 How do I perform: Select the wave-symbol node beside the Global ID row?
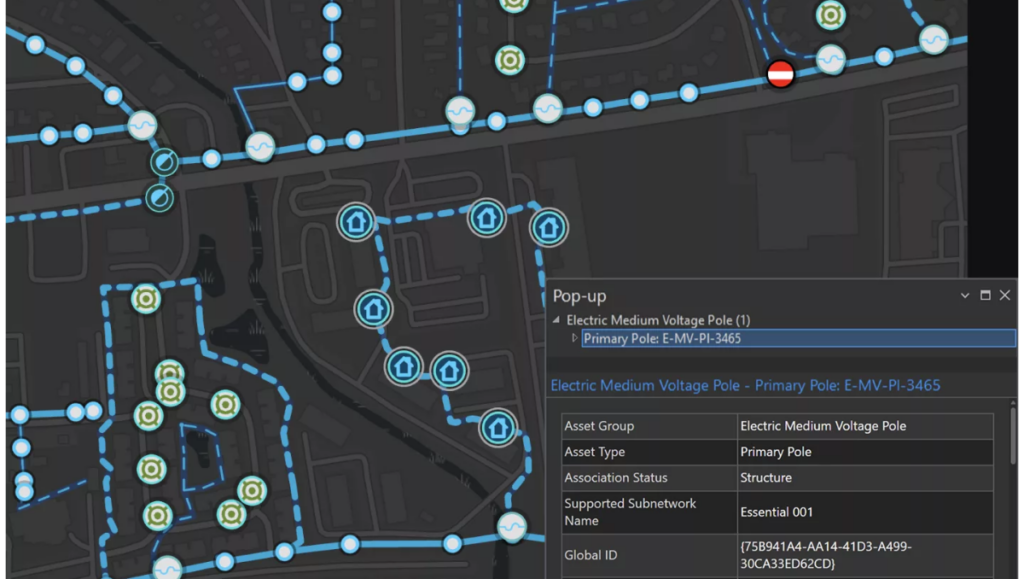511,527
